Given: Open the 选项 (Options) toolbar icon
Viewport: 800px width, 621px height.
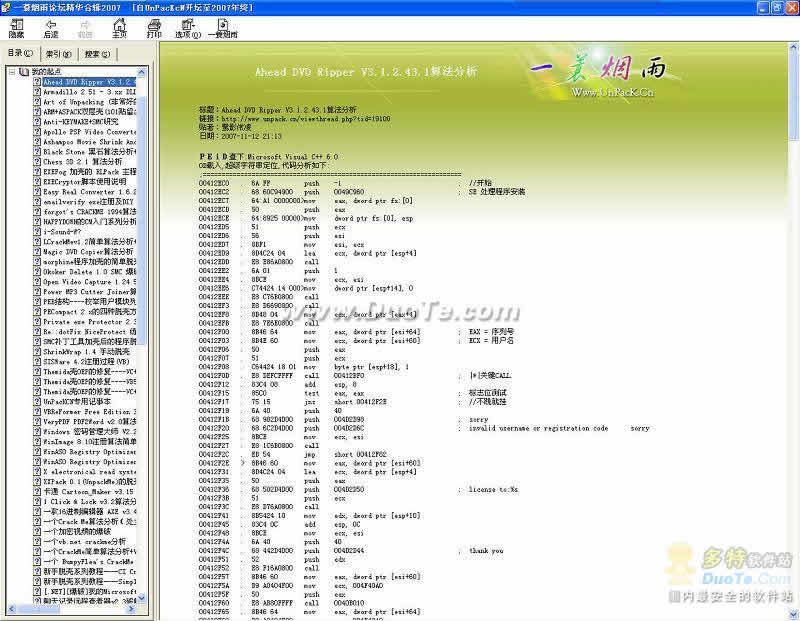Looking at the screenshot, I should [x=188, y=29].
